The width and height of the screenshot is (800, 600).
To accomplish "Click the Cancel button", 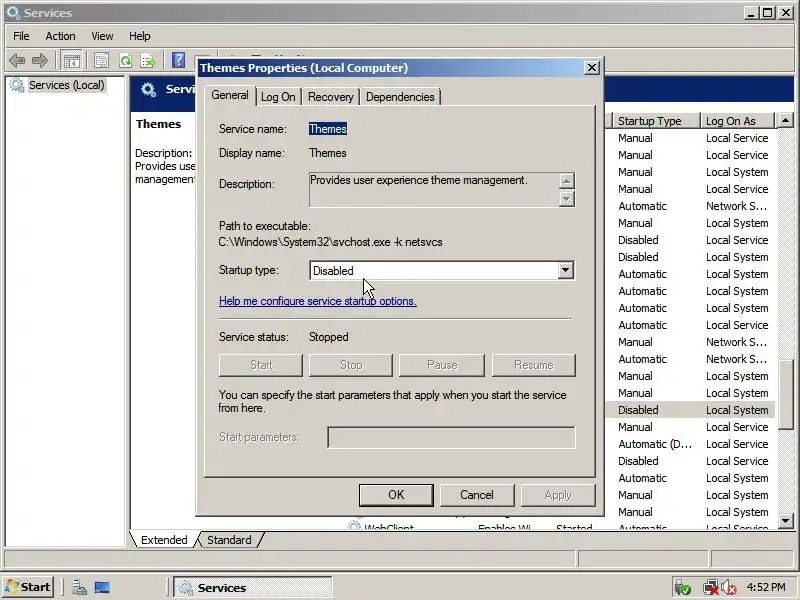I will click(x=477, y=495).
